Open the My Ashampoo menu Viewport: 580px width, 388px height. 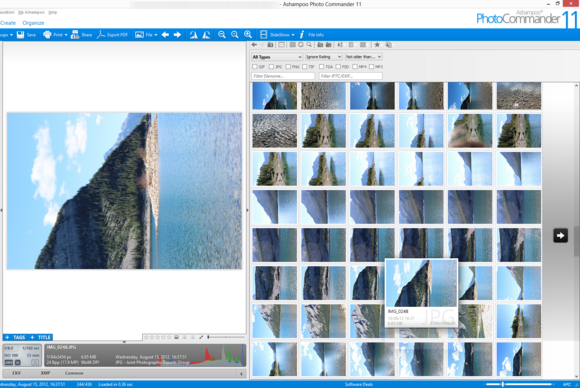tap(31, 12)
